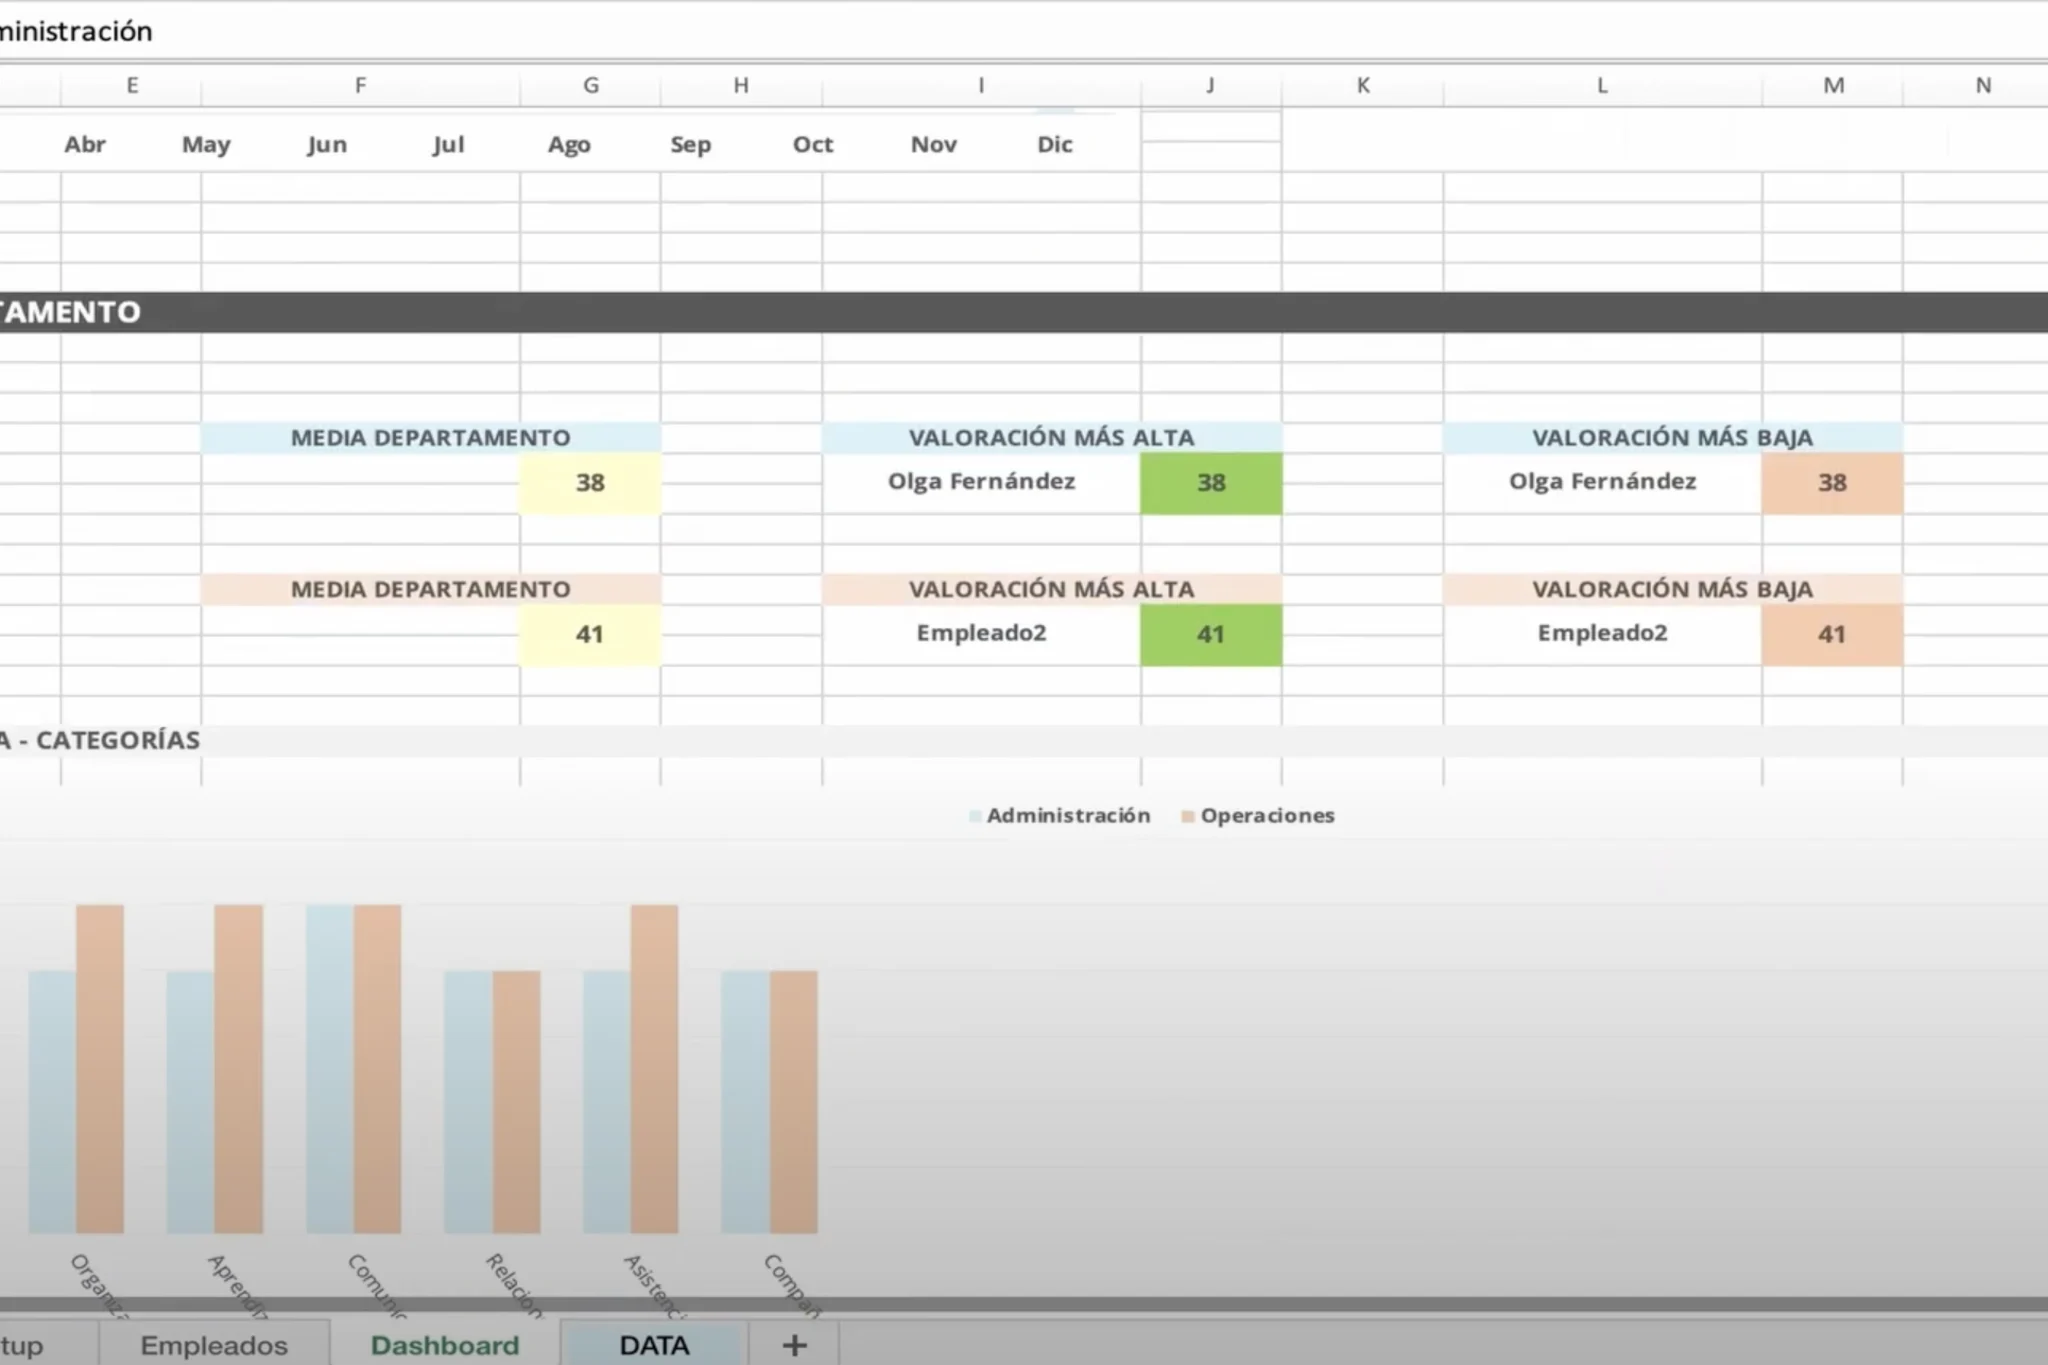Select orange cell with value 38
This screenshot has width=2048, height=1365.
1832,483
